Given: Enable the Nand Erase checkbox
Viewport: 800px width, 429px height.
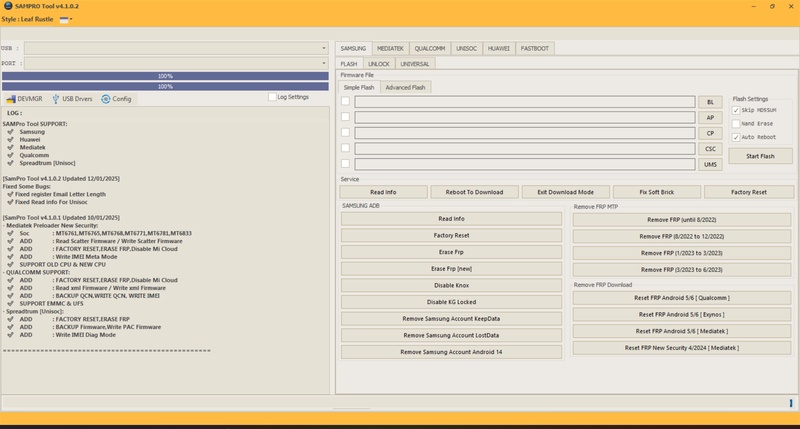Looking at the screenshot, I should 736,123.
